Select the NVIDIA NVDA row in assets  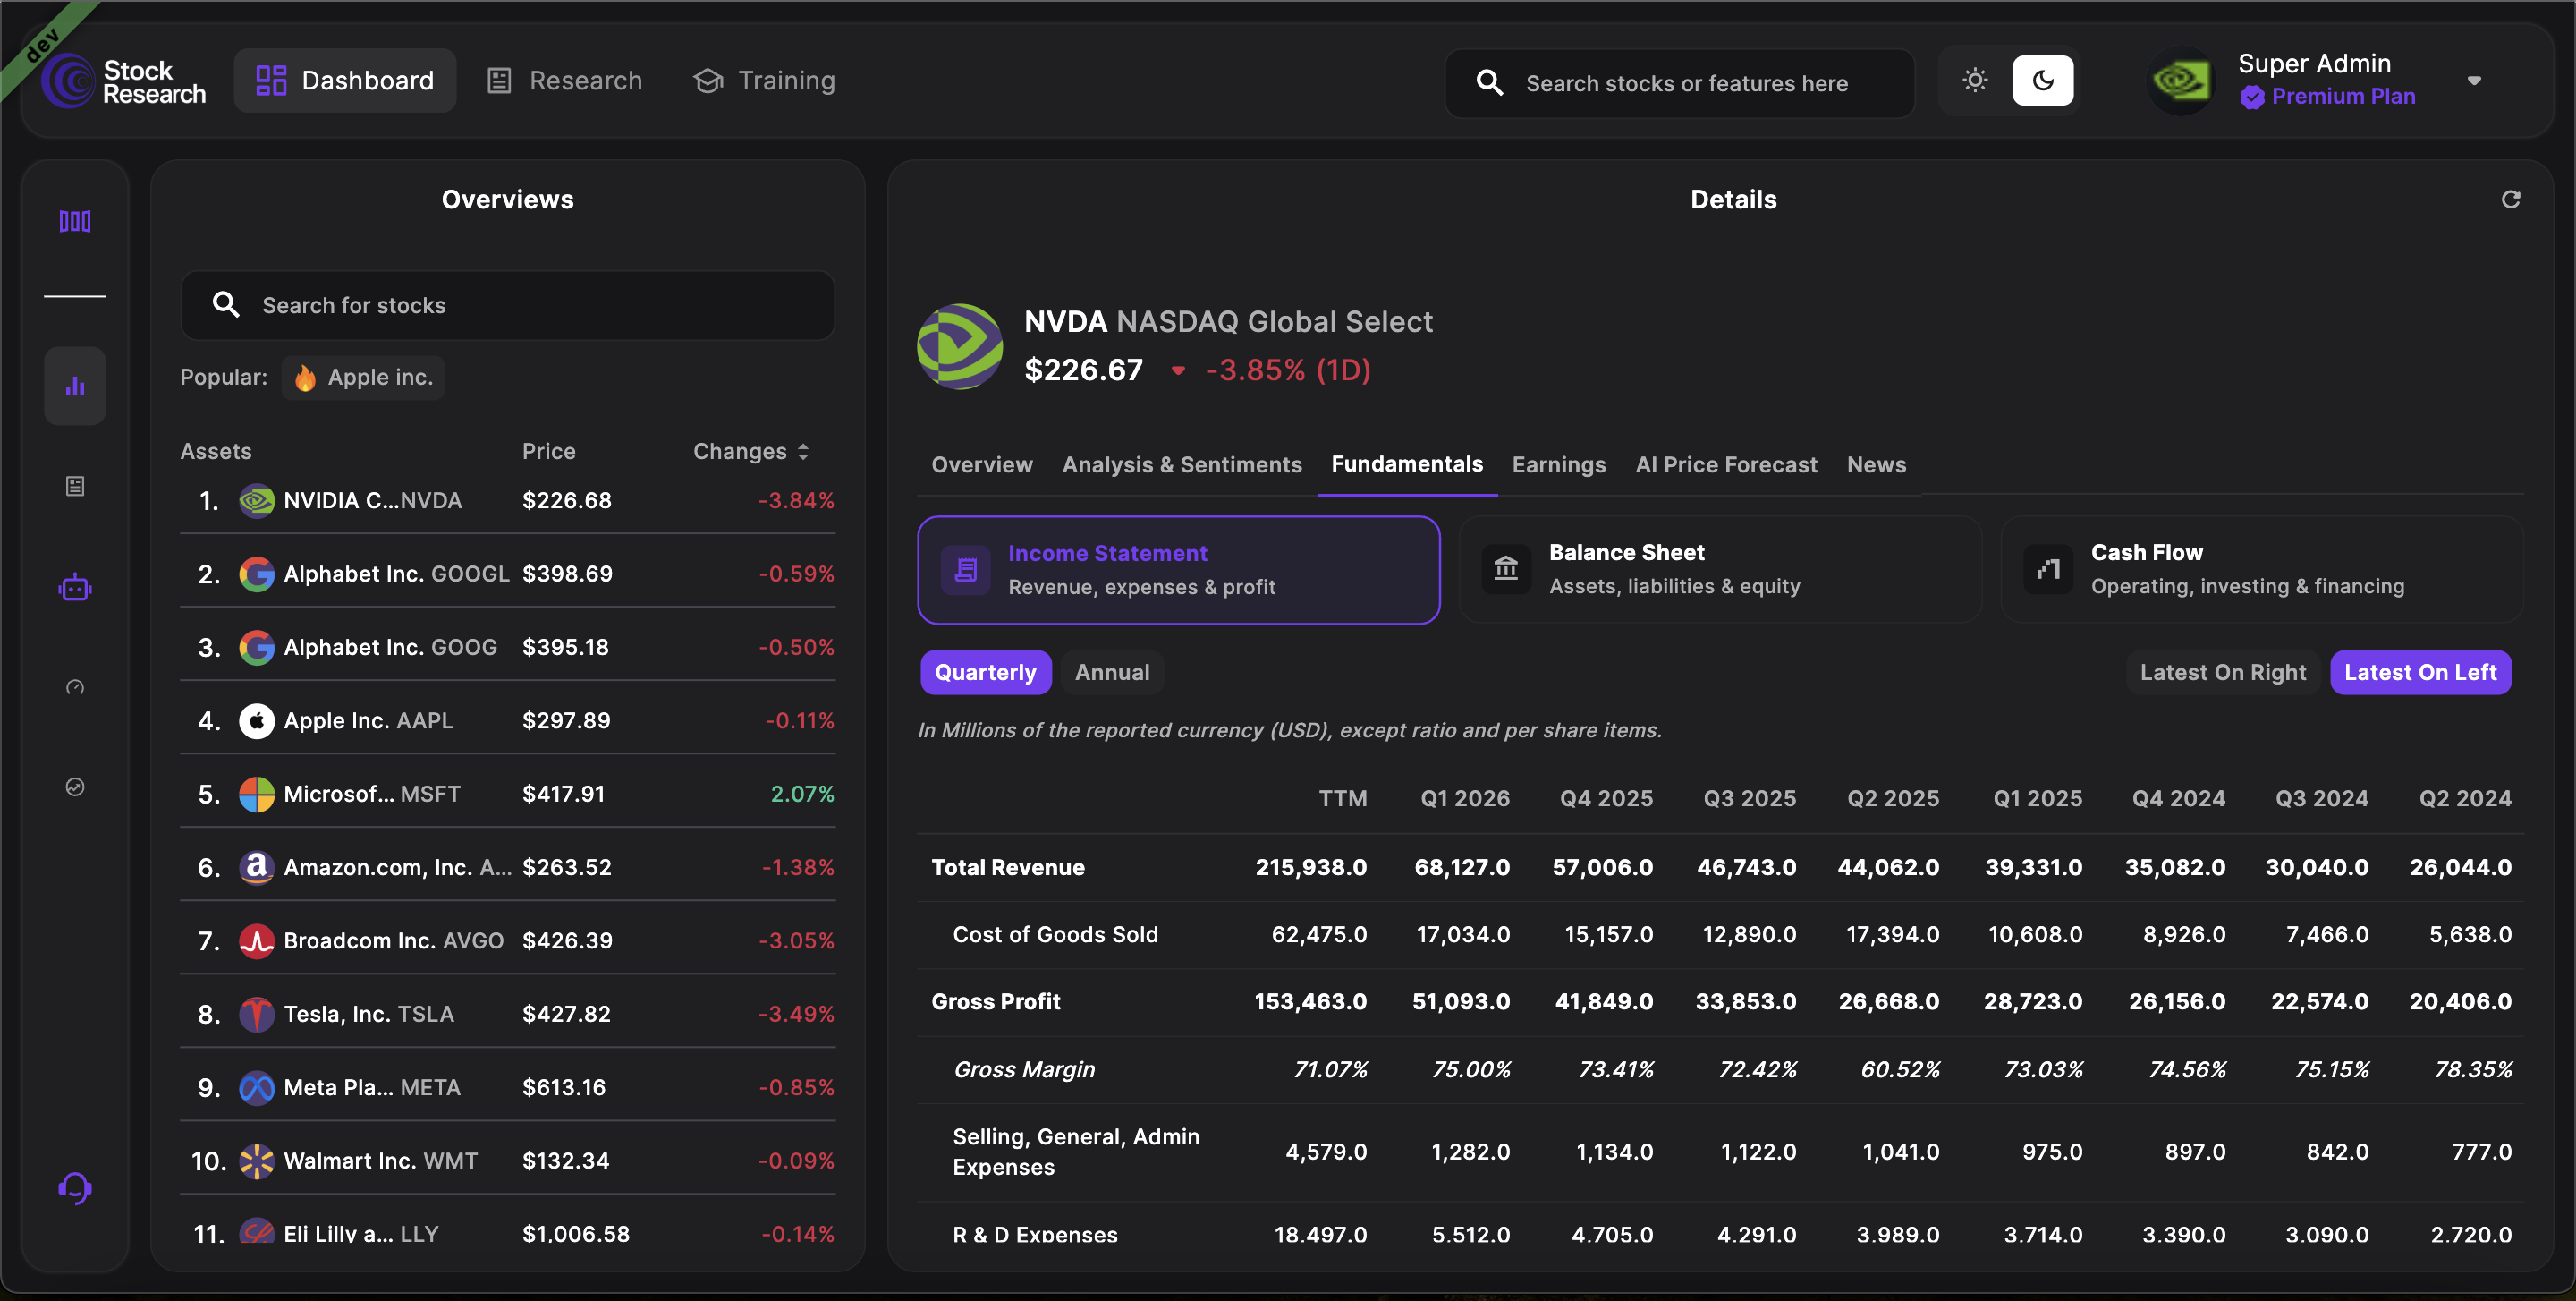[x=508, y=500]
